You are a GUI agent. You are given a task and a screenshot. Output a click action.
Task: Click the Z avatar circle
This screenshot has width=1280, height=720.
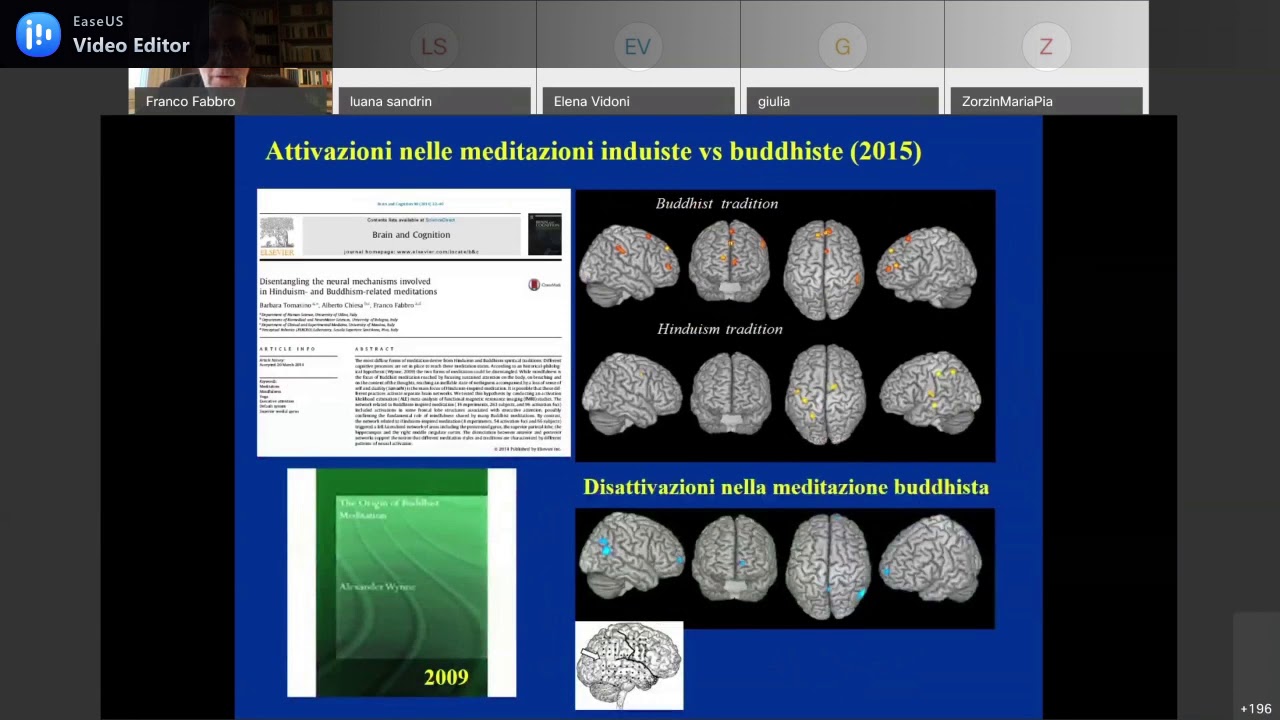click(x=1046, y=47)
